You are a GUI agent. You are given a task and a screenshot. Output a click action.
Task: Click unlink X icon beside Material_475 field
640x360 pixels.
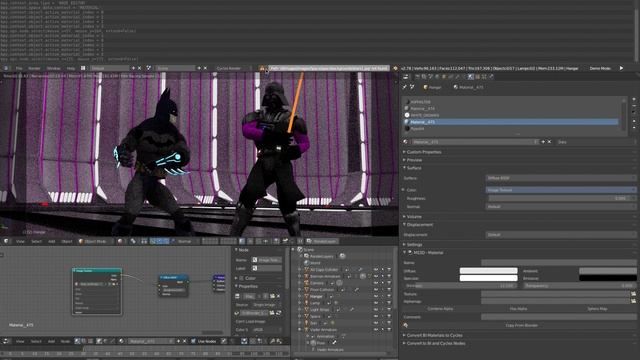pos(549,142)
